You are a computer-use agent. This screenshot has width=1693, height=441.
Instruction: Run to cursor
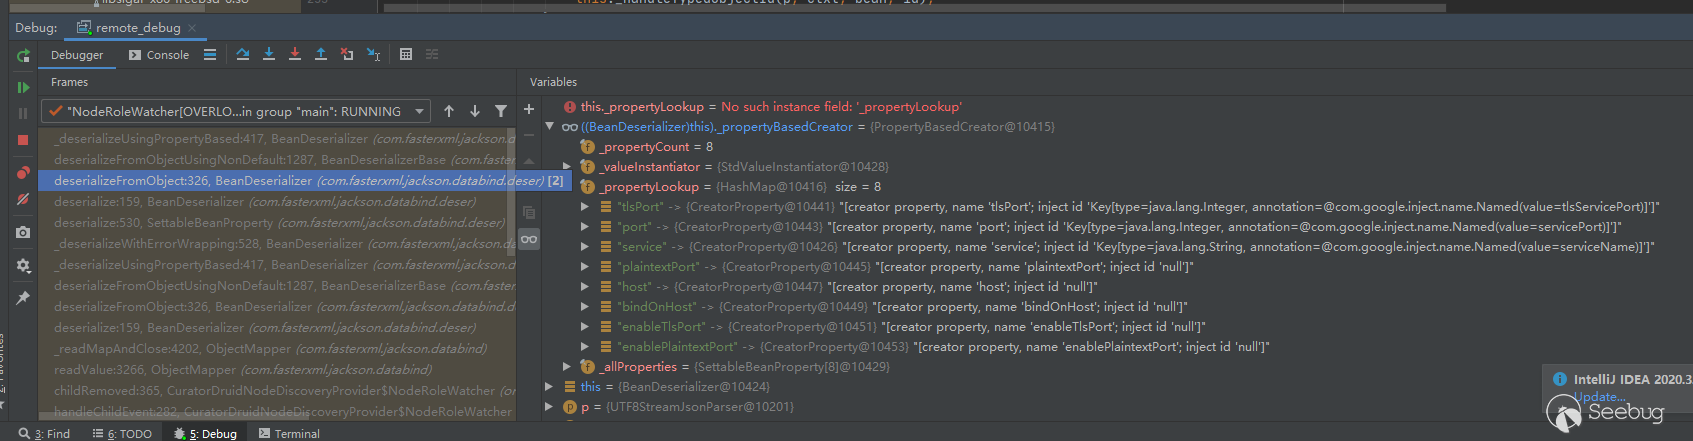(373, 54)
